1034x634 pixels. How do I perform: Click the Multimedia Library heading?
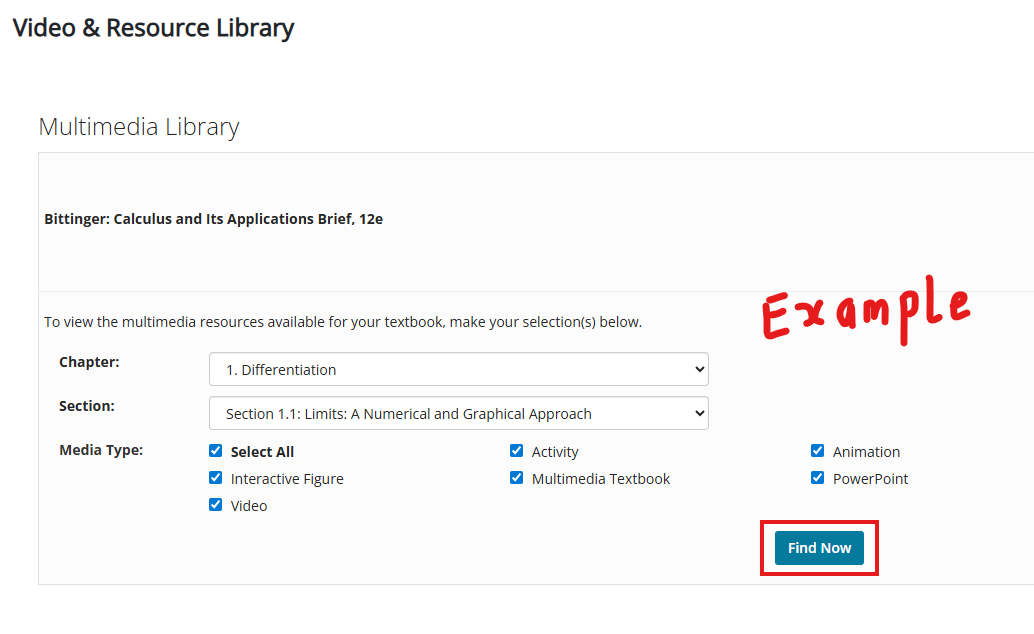coord(138,126)
